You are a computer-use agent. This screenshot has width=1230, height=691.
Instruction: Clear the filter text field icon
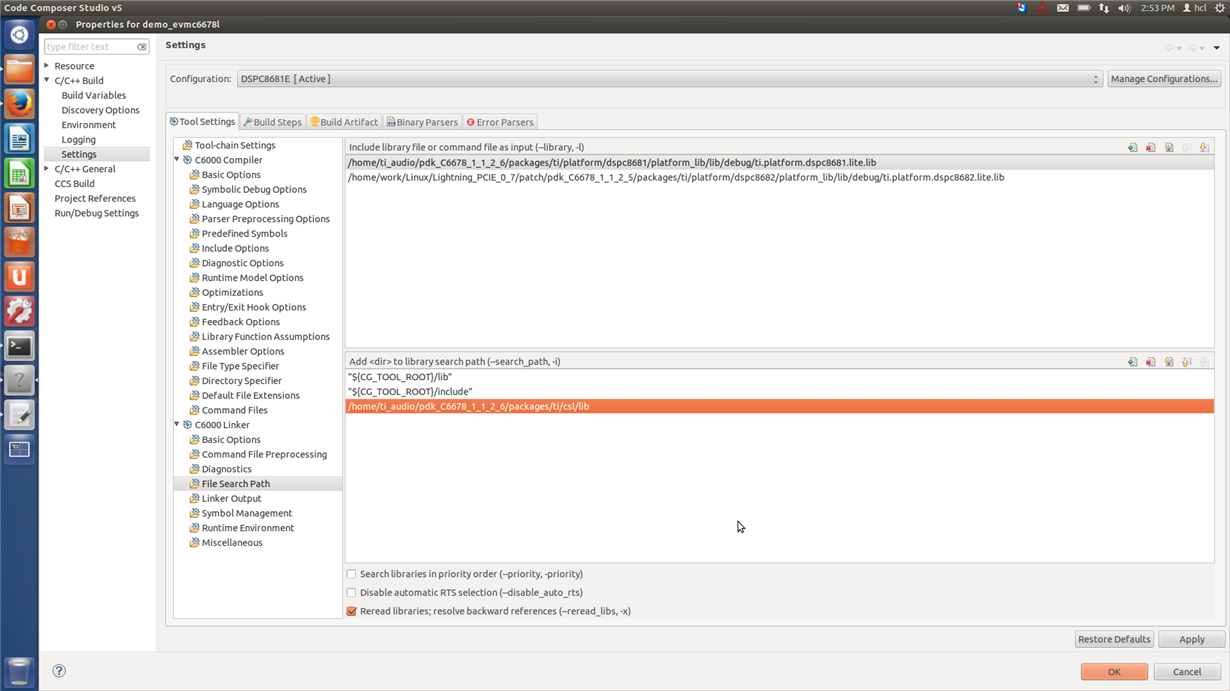tap(142, 47)
